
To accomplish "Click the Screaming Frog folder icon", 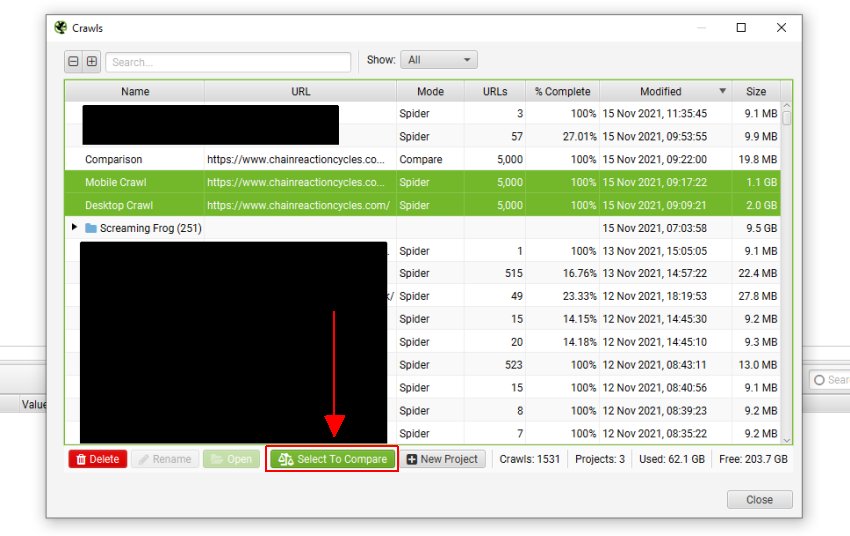I will (91, 228).
